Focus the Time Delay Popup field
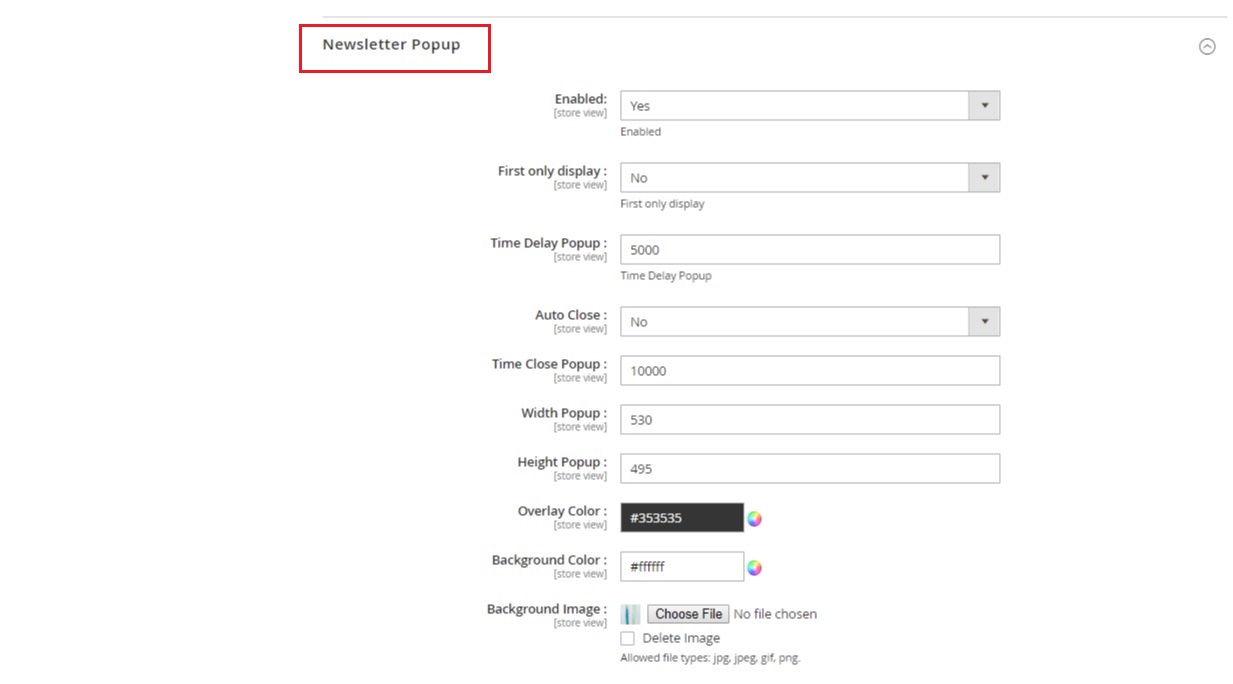Viewport: 1233px width, 684px height. coord(809,250)
